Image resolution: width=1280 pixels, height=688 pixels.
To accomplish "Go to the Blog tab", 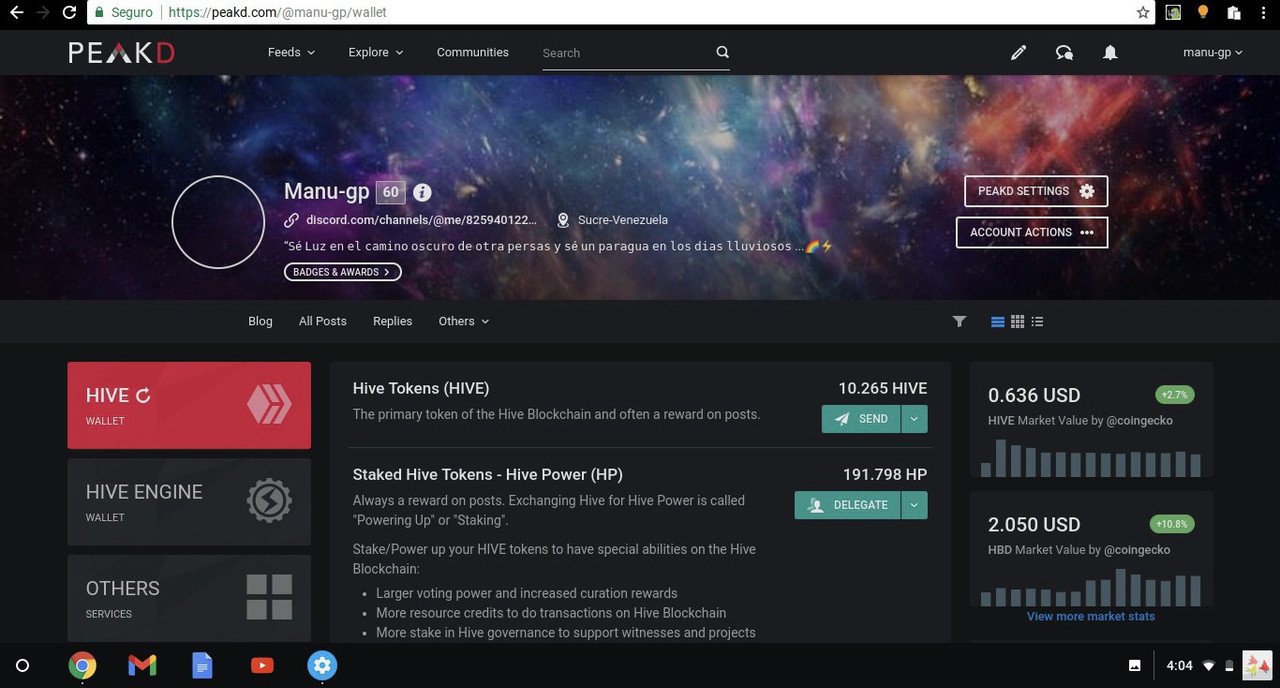I will (x=260, y=321).
